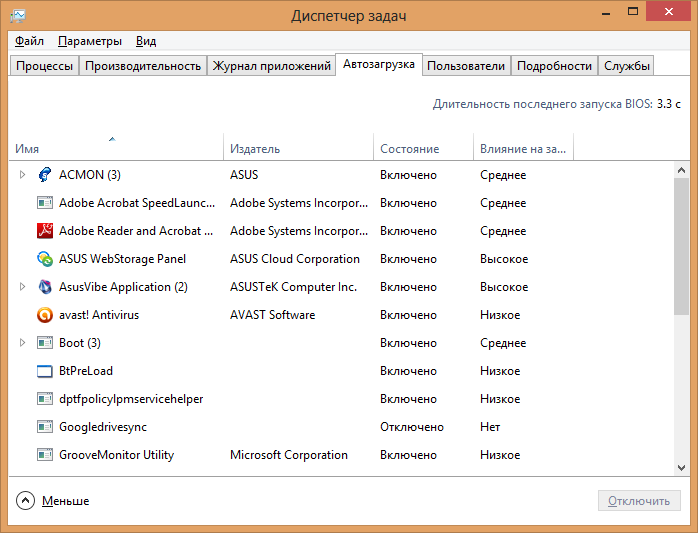Click the BtPreLoad window icon
Viewport: 698px width, 533px height.
(x=45, y=370)
